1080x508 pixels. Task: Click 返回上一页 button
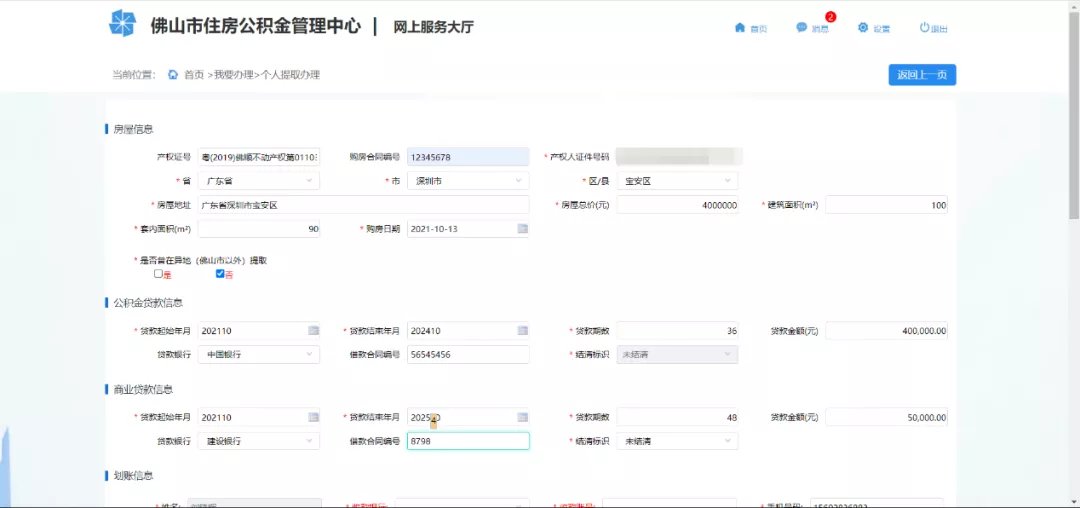pyautogui.click(x=922, y=75)
